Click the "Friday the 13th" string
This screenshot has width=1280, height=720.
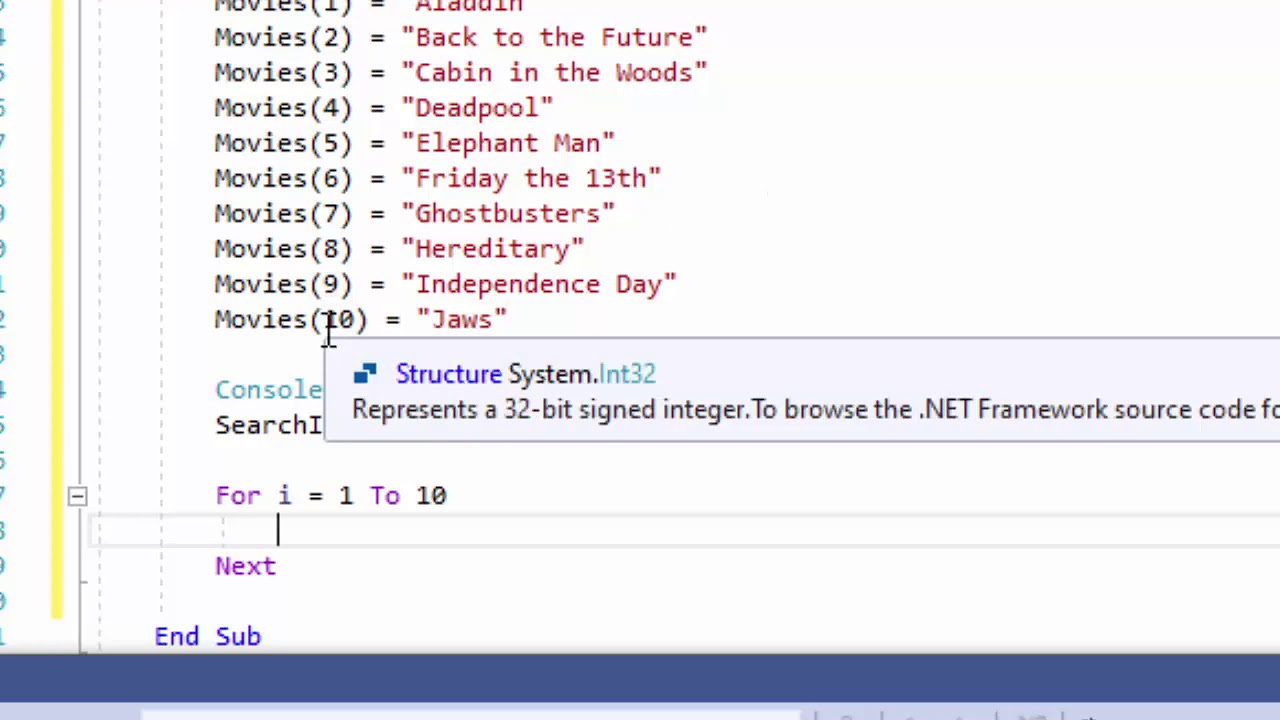(x=531, y=178)
